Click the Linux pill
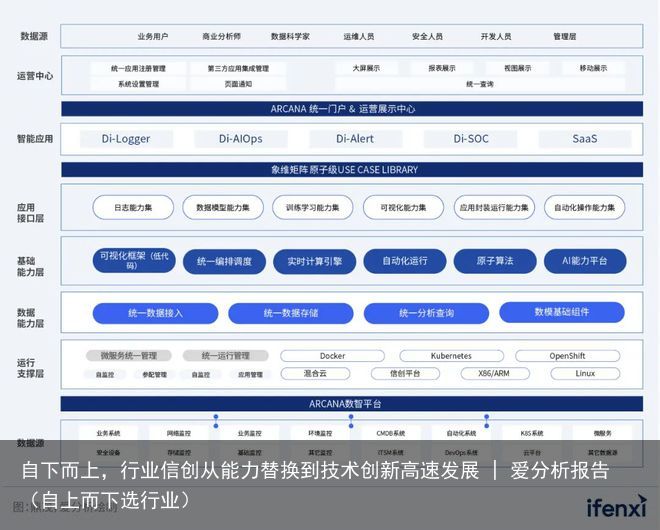 tap(585, 373)
